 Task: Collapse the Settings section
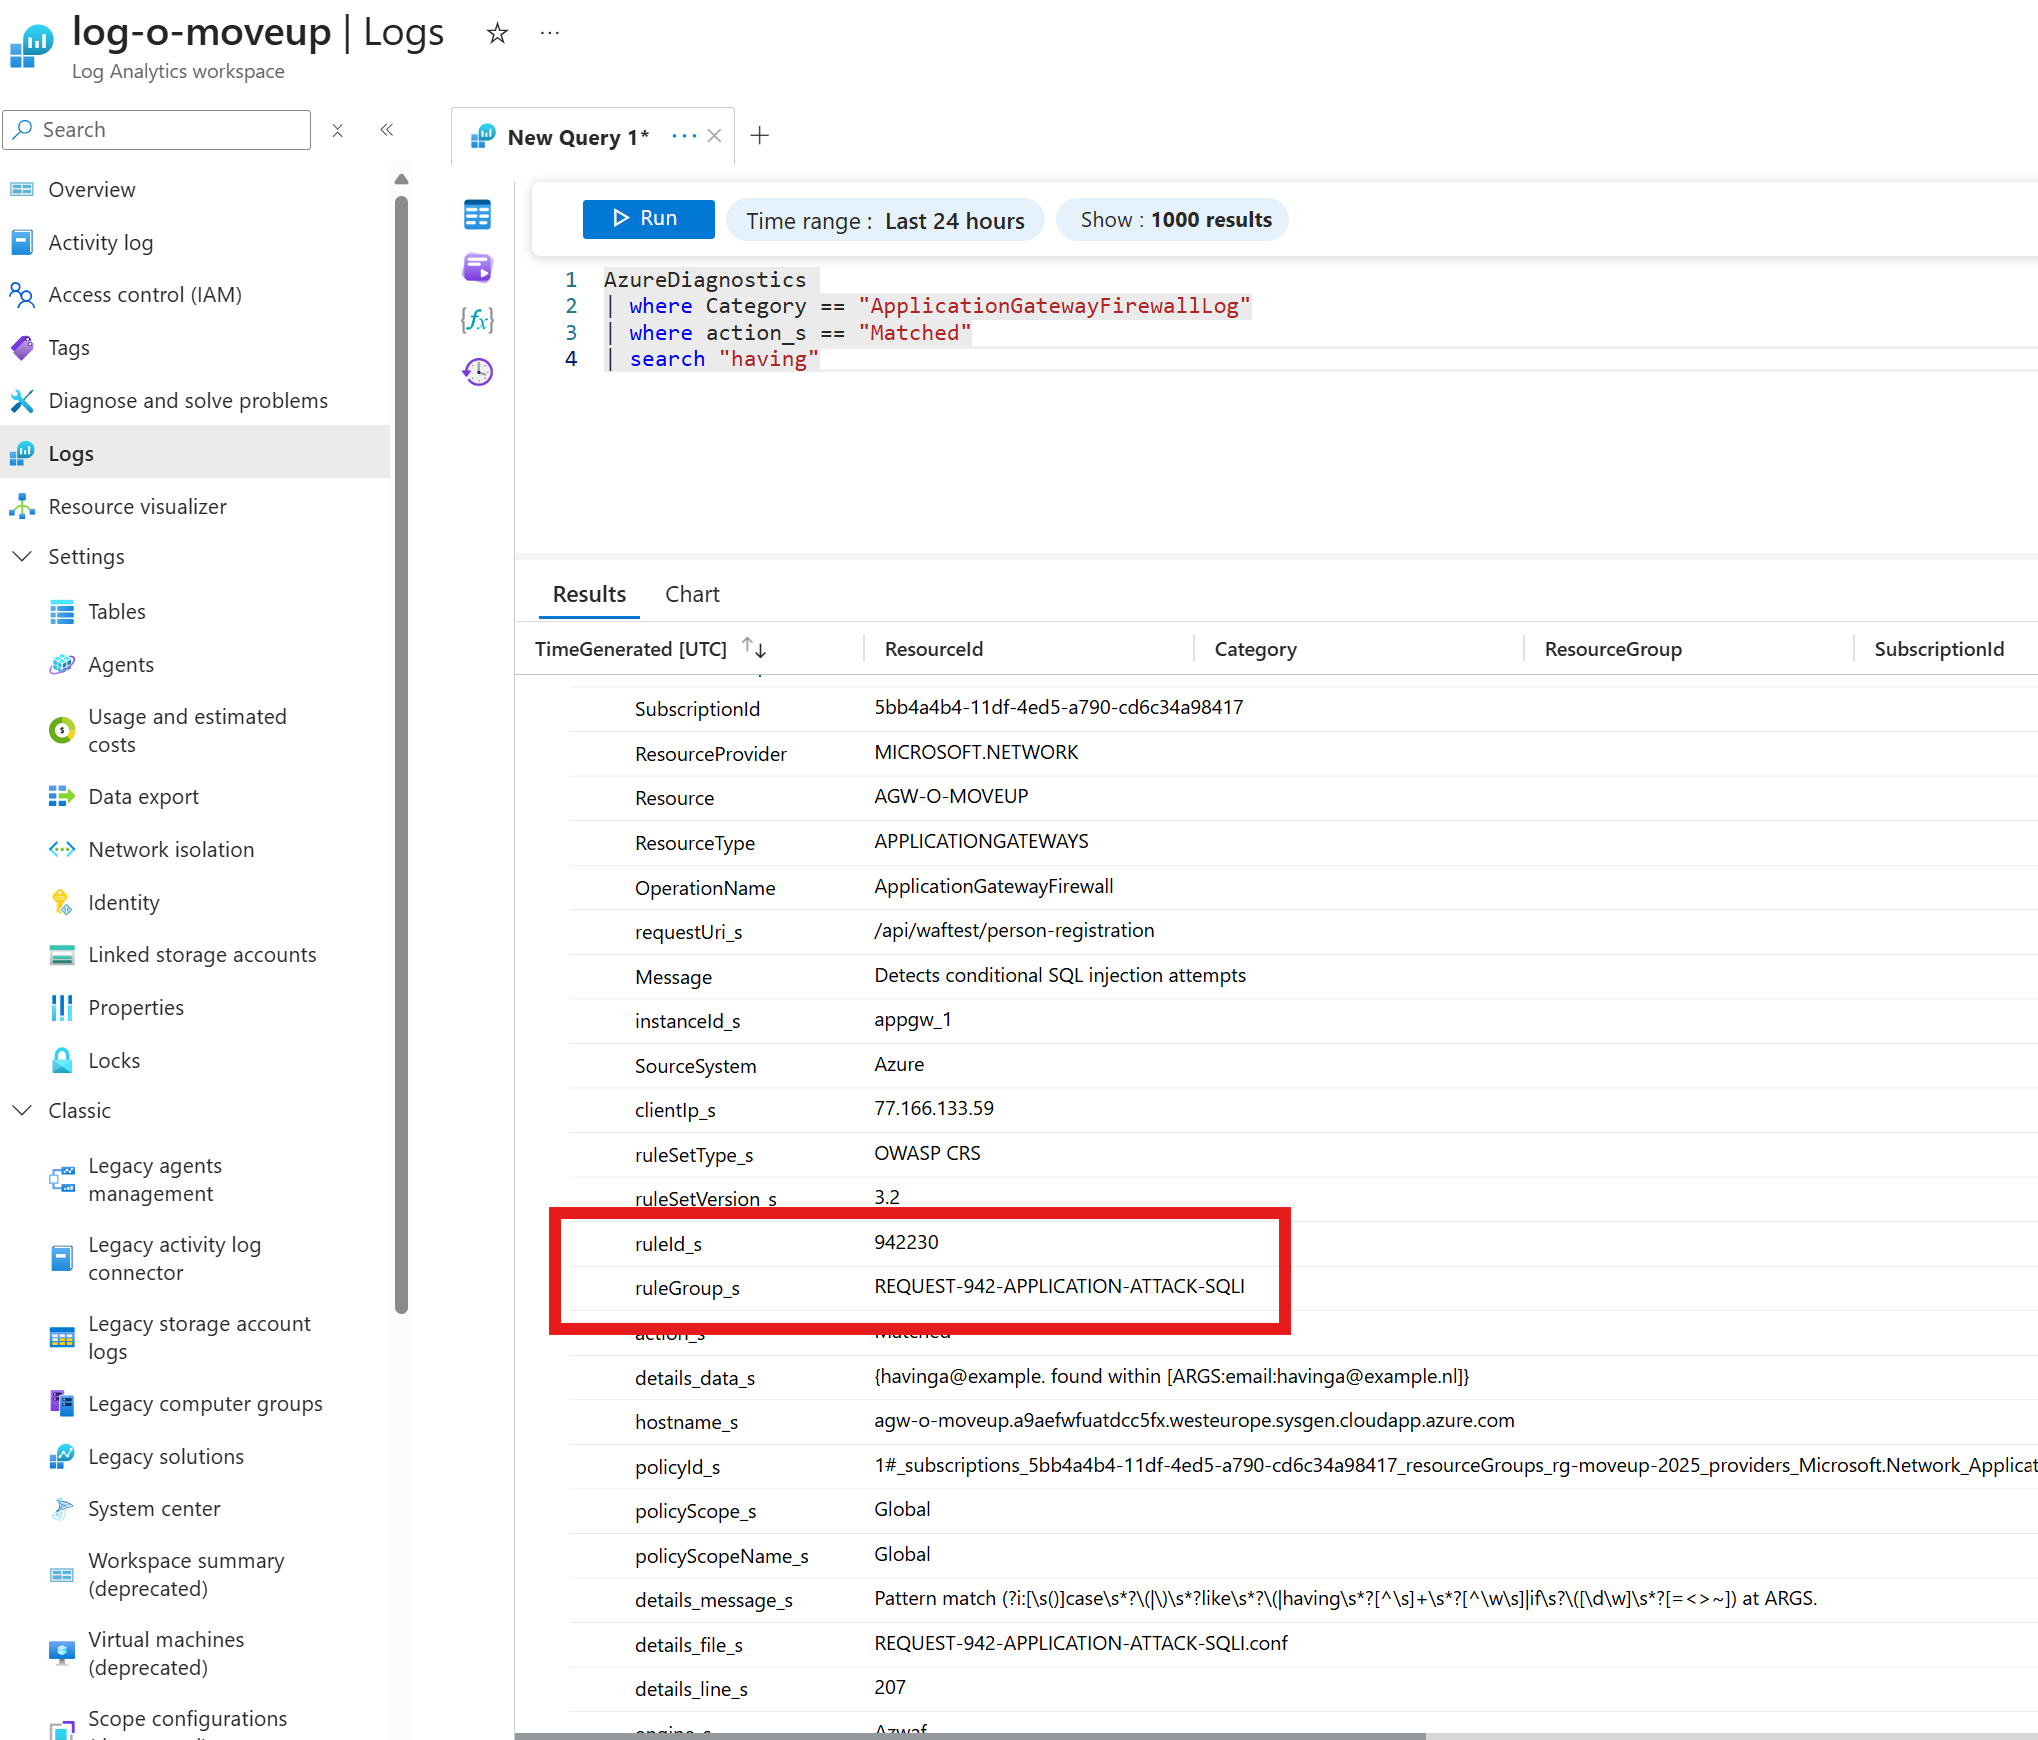22,556
